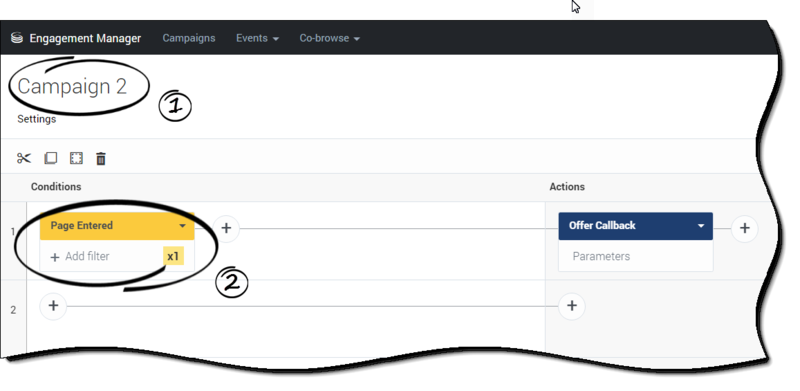The image size is (800, 391).
Task: Copy selection with the copy icon
Action: tap(51, 158)
